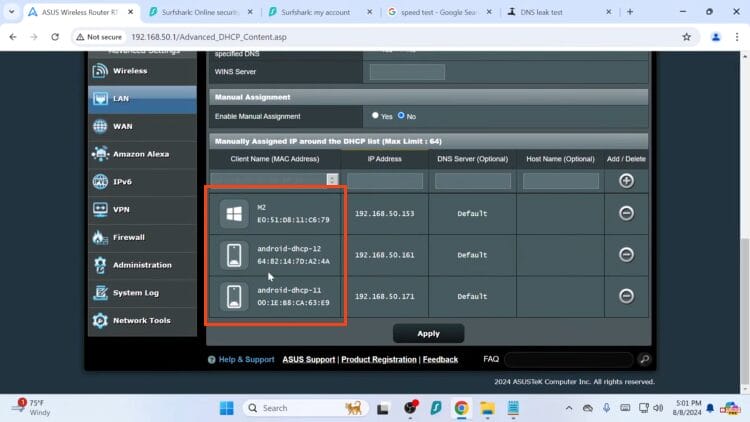This screenshot has width=750, height=422.
Task: Open a new browser tab
Action: coord(629,12)
